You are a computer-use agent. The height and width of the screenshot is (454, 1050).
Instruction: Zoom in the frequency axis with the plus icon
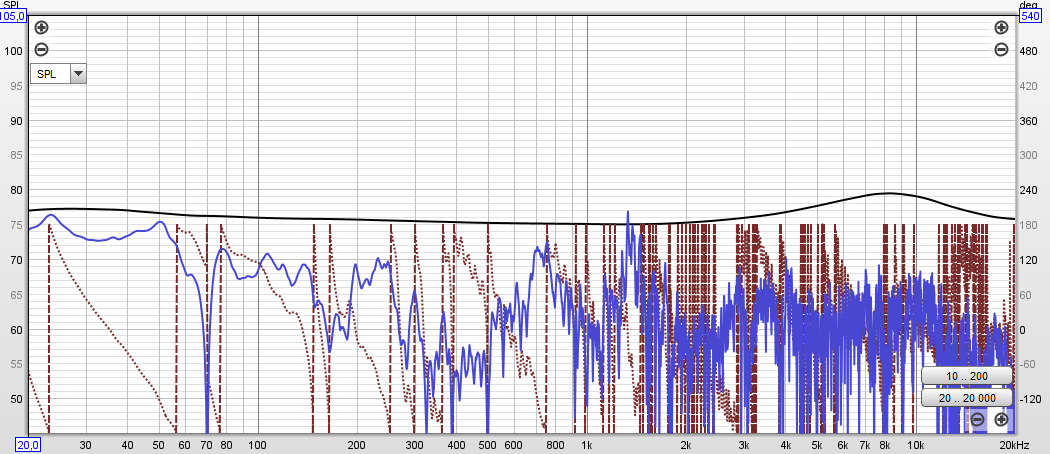[1001, 420]
